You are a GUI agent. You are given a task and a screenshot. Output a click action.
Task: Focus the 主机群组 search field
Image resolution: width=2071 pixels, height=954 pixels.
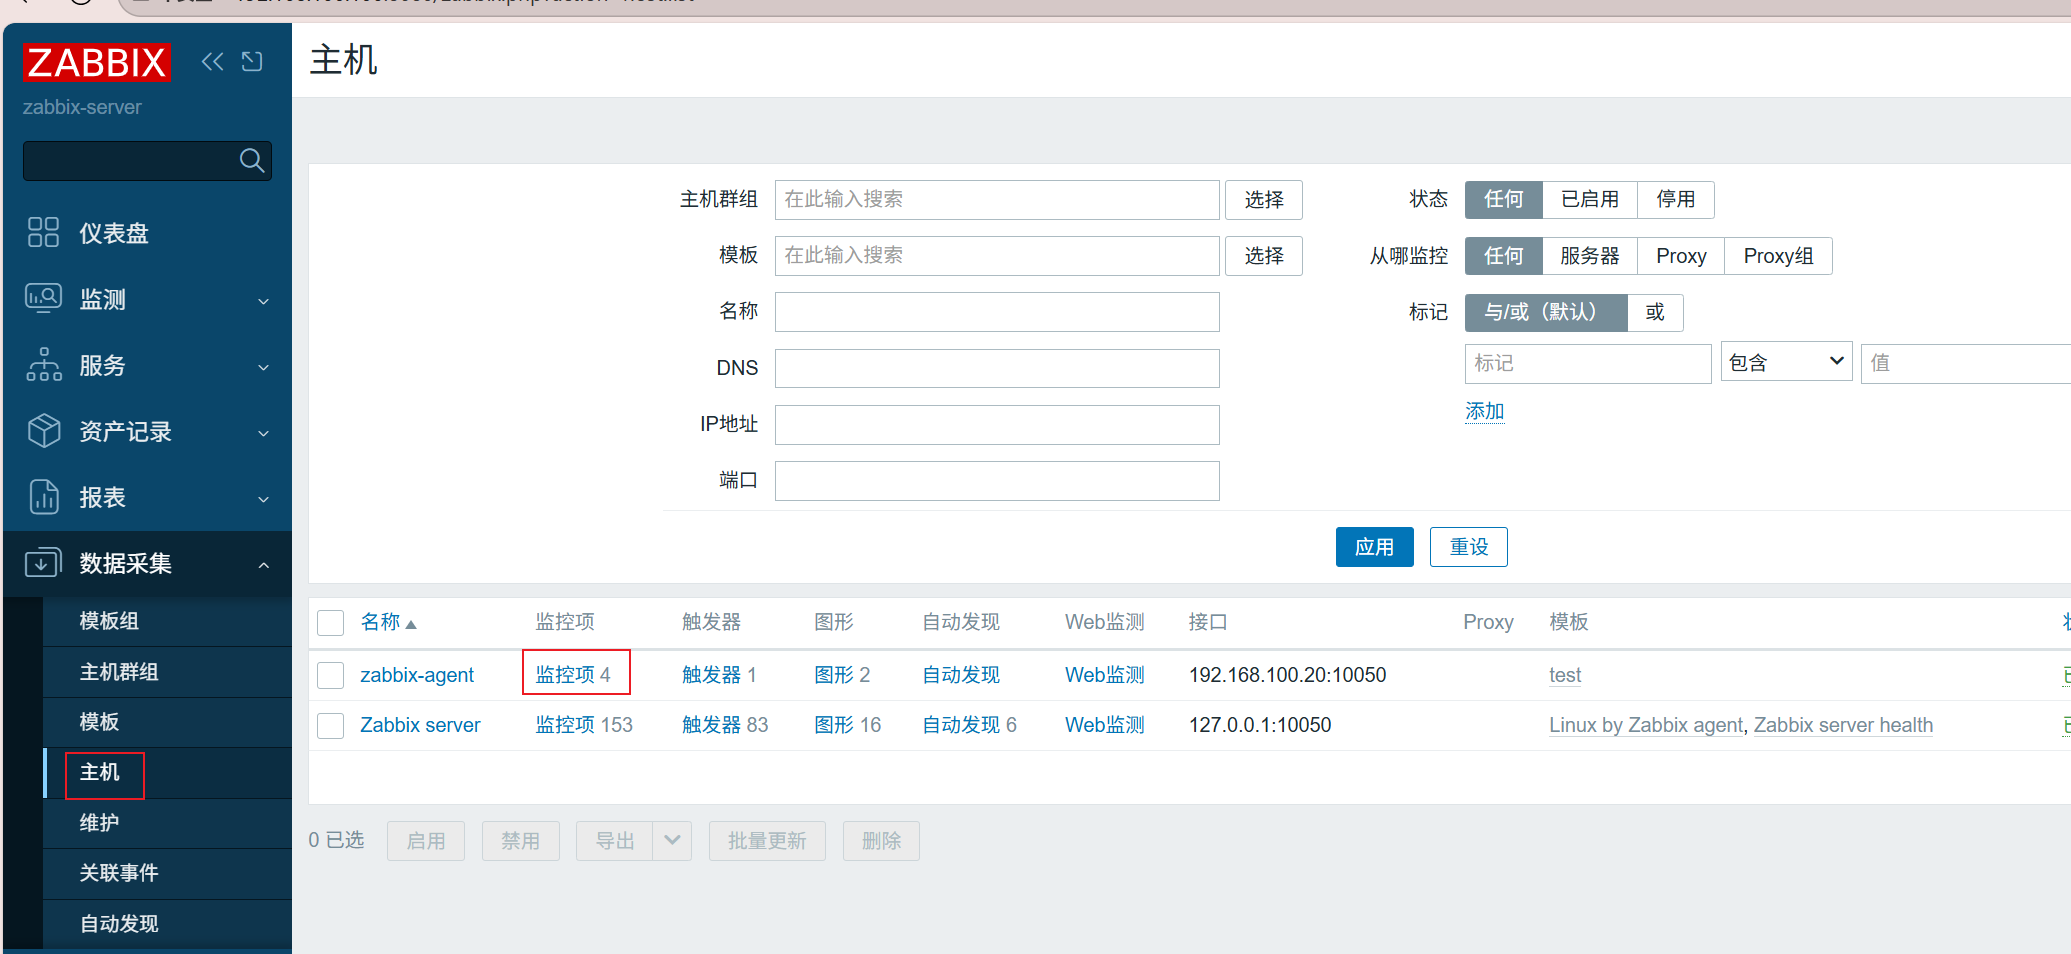997,200
